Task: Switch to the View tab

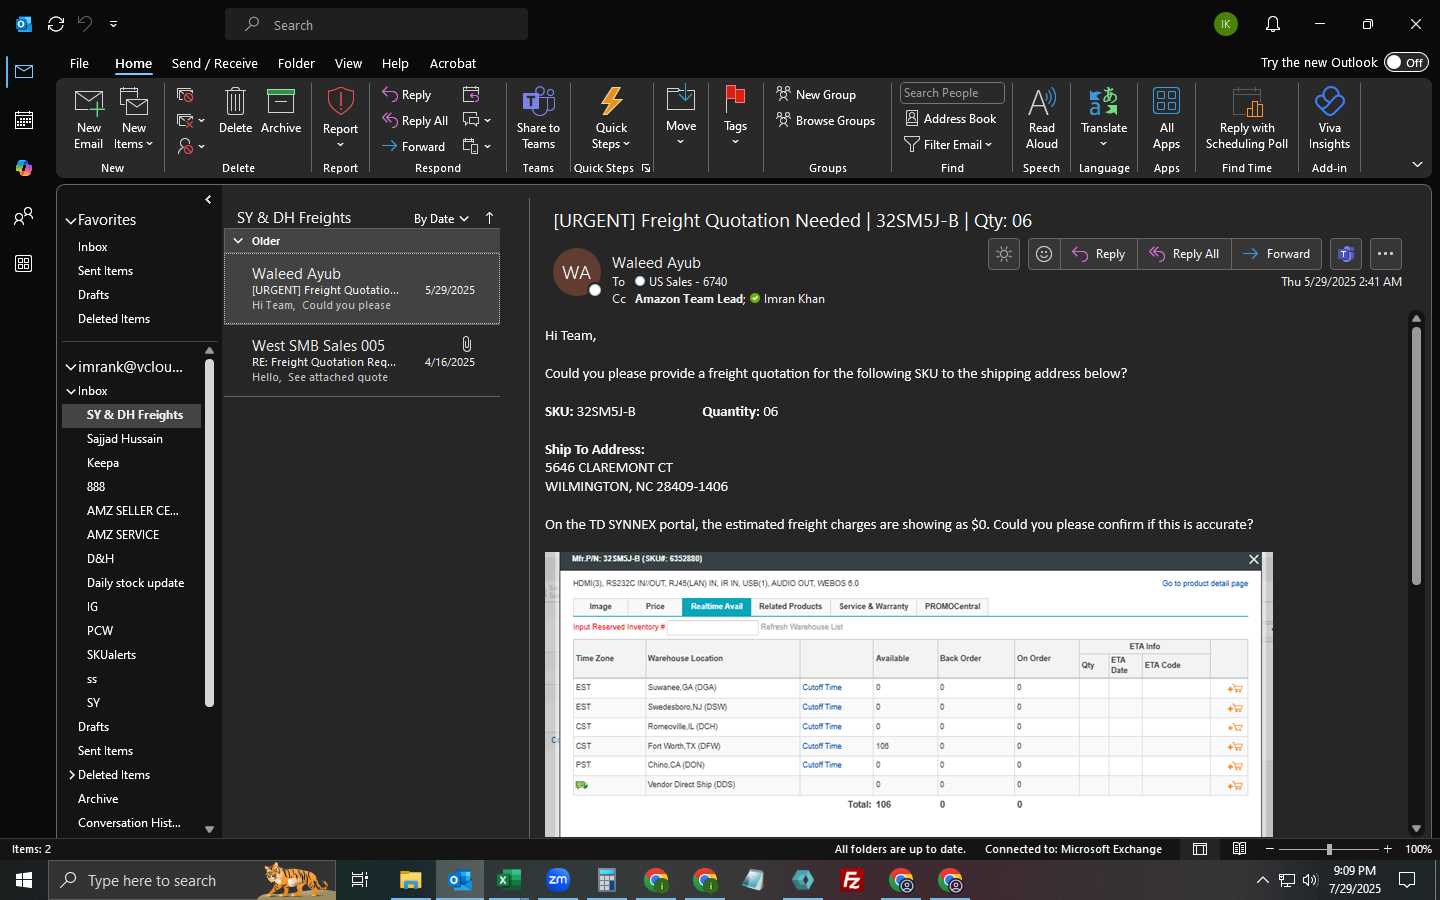Action: coord(348,63)
